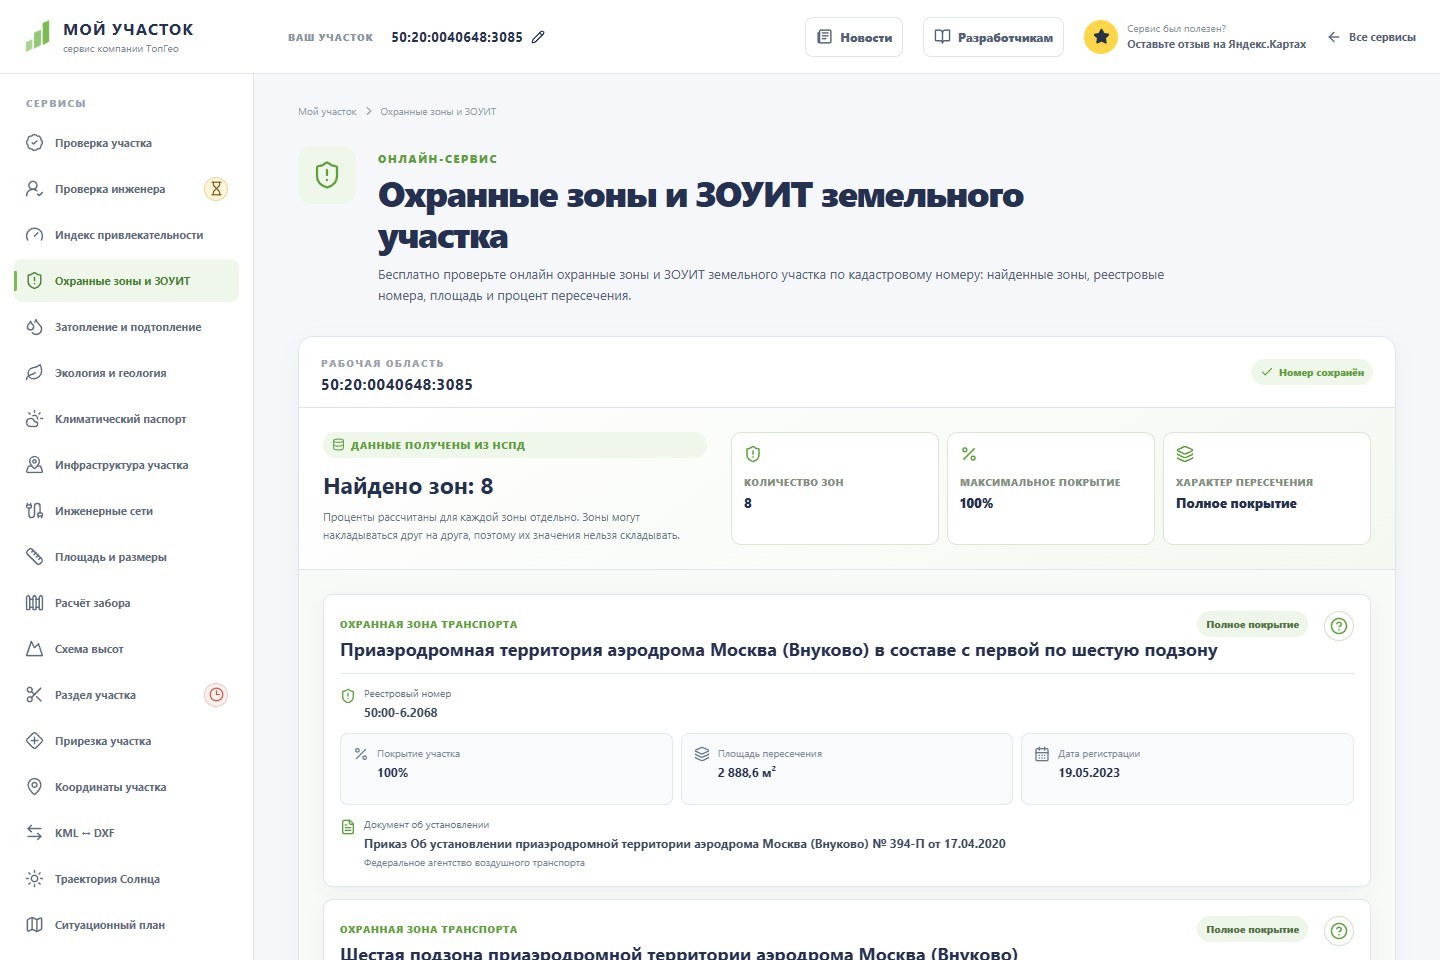The width and height of the screenshot is (1440, 960).
Task: Click the Прирезка участка plus-diamond icon
Action: coord(34,741)
